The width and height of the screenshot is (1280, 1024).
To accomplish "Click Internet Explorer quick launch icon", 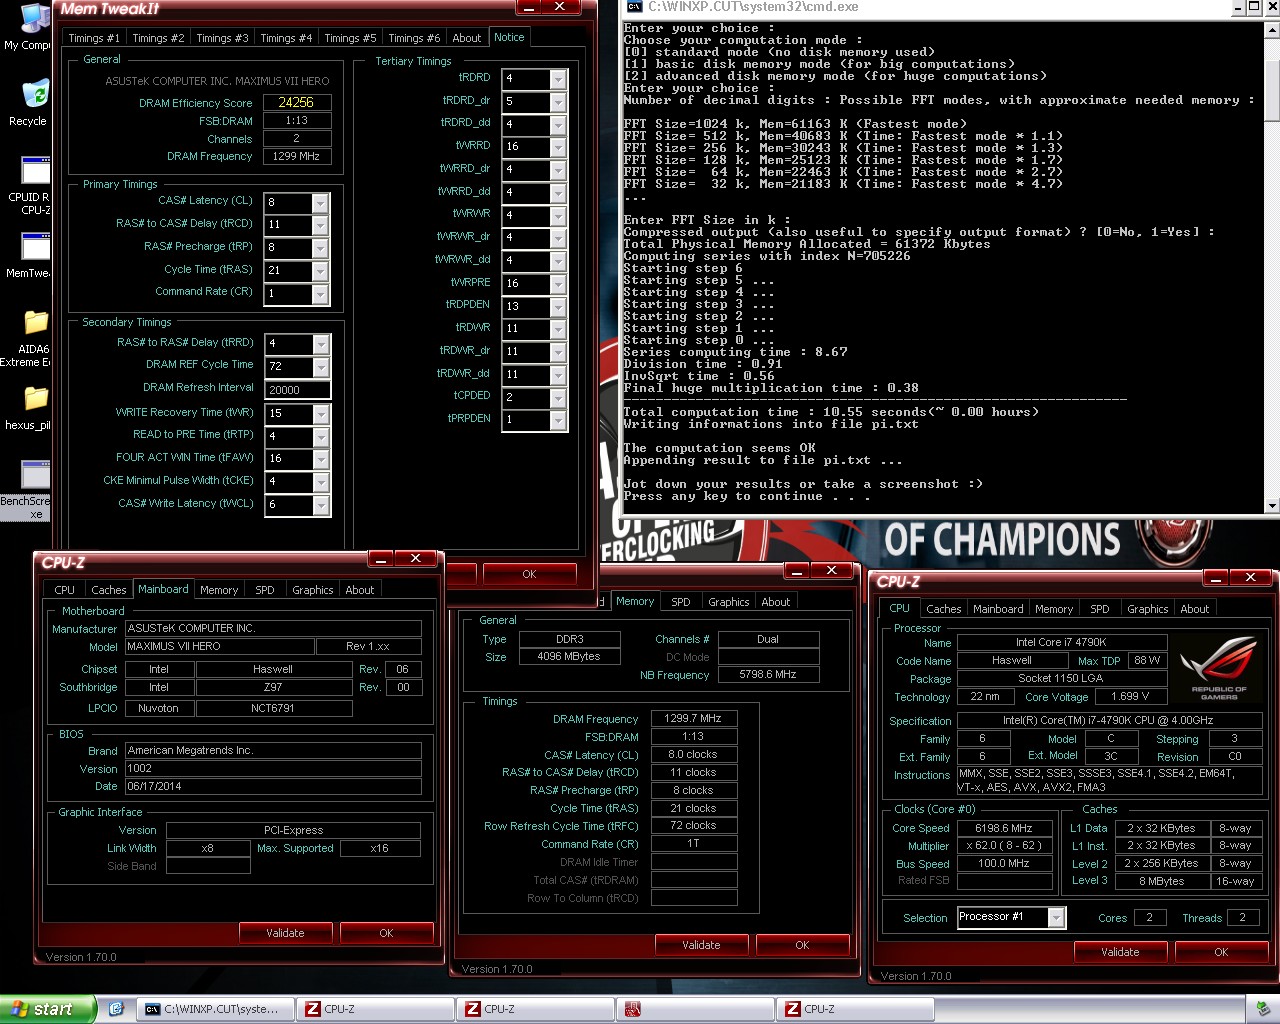I will click(x=116, y=1009).
